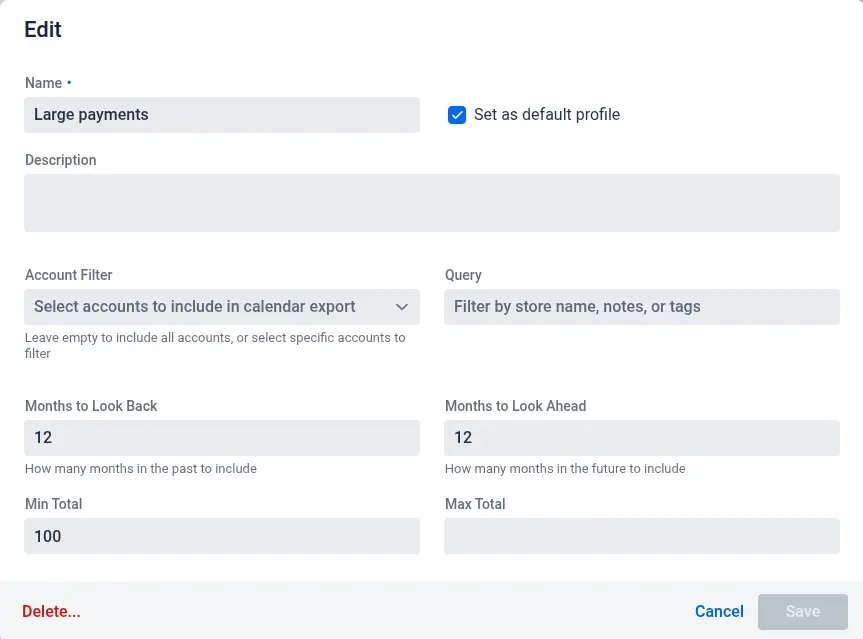Click the empty Max Total field
863x639 pixels.
pos(641,536)
